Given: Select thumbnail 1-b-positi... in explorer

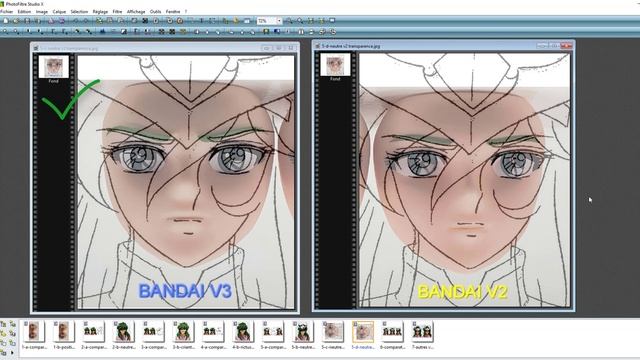Looking at the screenshot, I should coord(64,335).
